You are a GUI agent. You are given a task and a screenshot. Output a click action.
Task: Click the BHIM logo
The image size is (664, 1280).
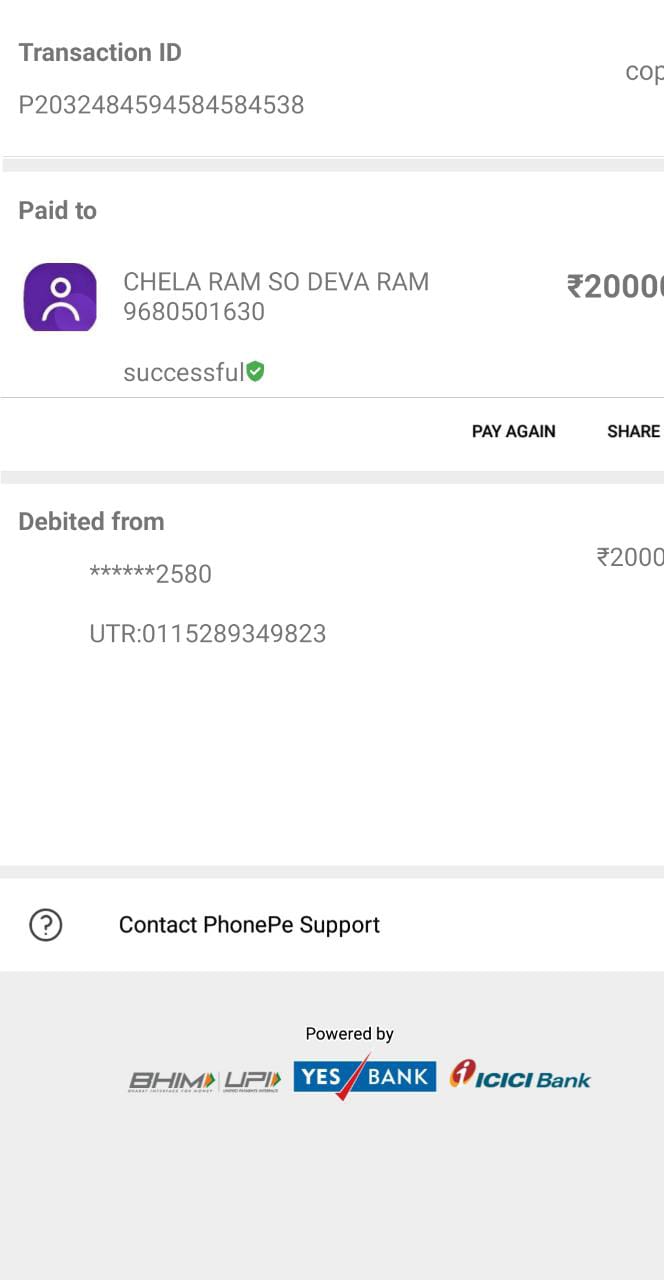pyautogui.click(x=172, y=1080)
